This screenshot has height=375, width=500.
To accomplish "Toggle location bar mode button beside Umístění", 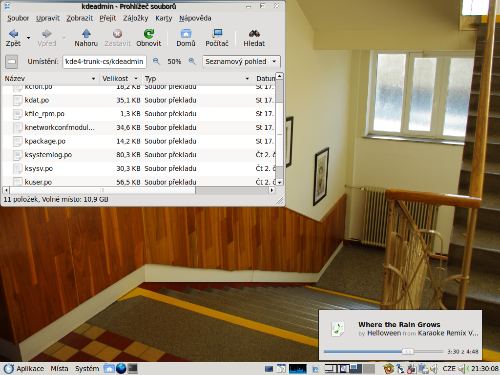I will pos(11,62).
